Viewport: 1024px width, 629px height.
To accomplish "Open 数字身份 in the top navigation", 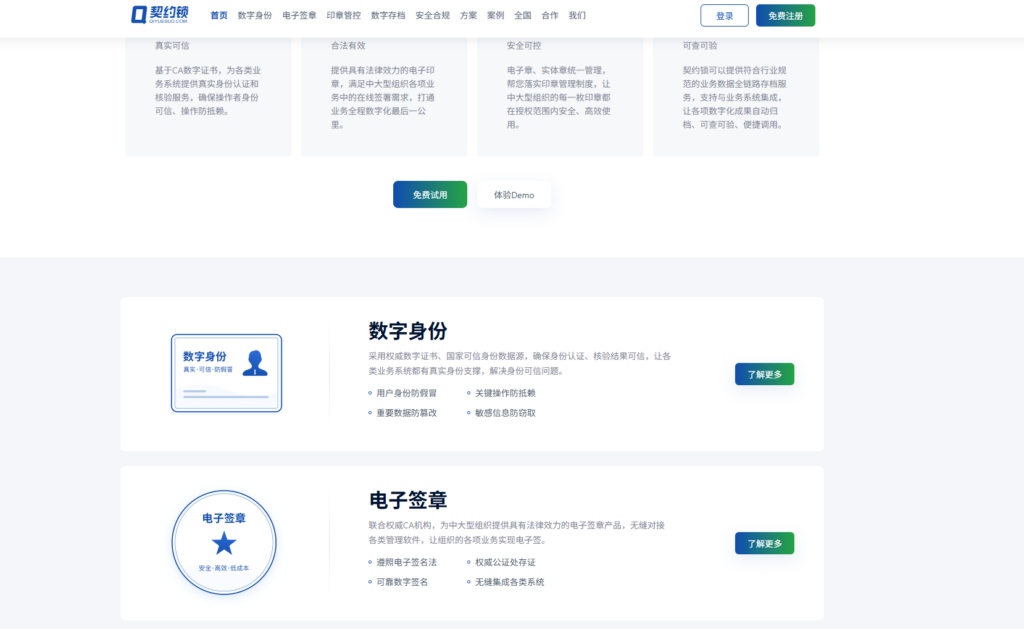I will (x=255, y=16).
